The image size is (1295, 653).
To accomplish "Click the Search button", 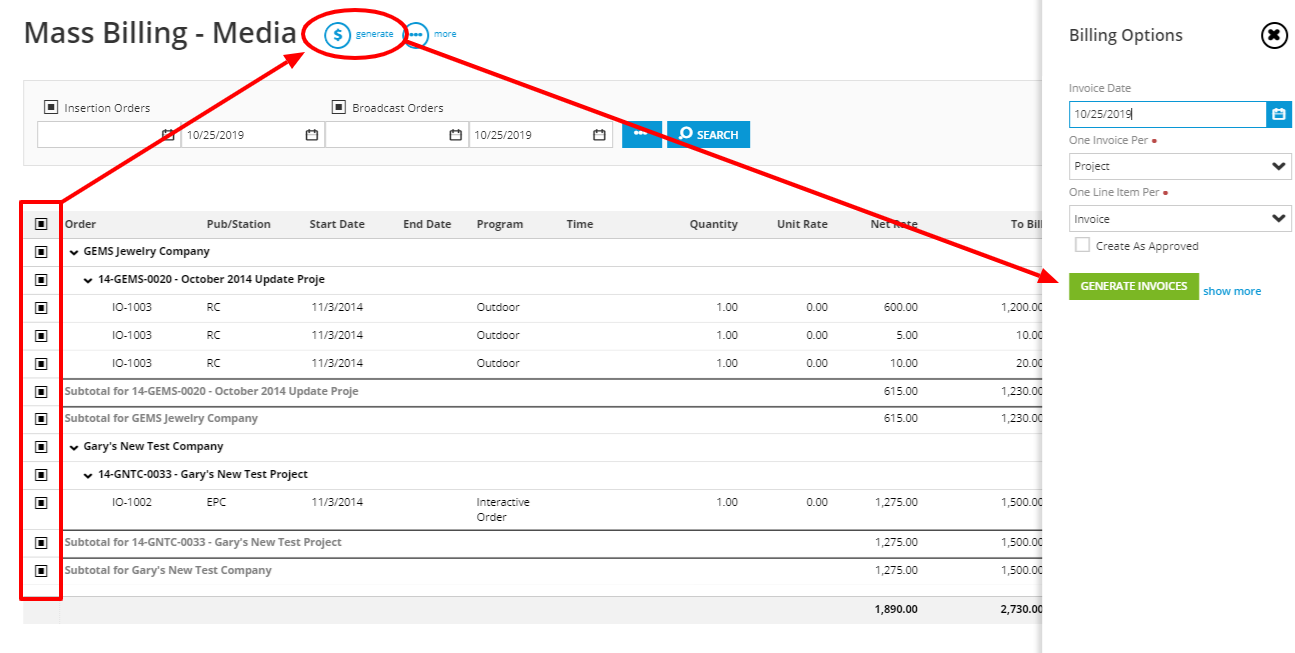I will [x=708, y=135].
